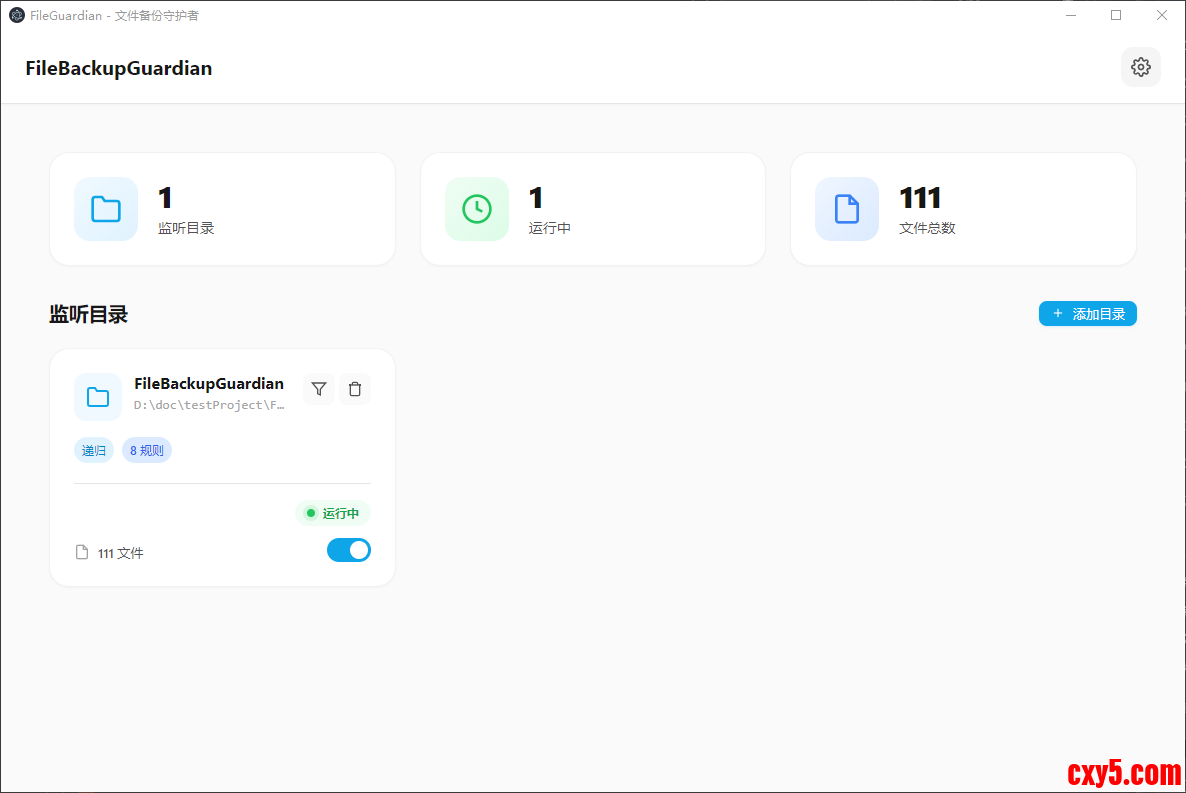Screen dimensions: 1186x793
Task: Click the D:\doc\testProject path text
Action: [x=210, y=405]
